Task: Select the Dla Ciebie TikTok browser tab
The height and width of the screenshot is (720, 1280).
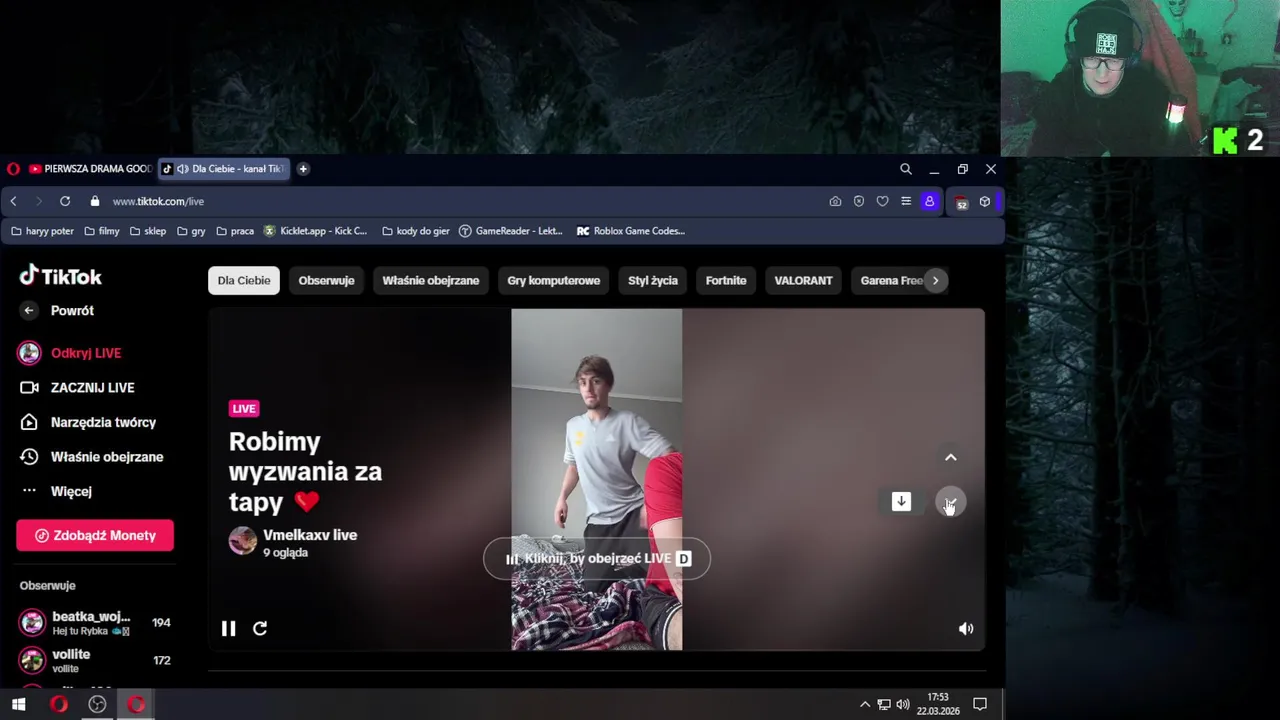Action: (x=224, y=169)
